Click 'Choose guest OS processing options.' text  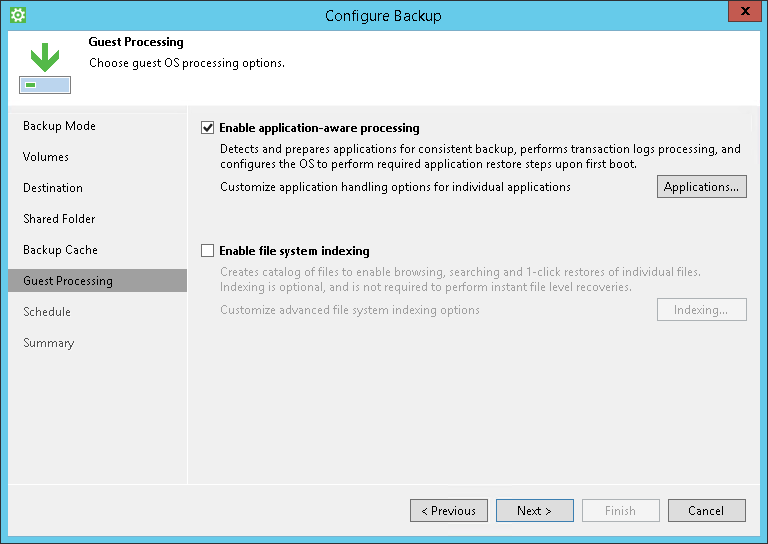(187, 63)
